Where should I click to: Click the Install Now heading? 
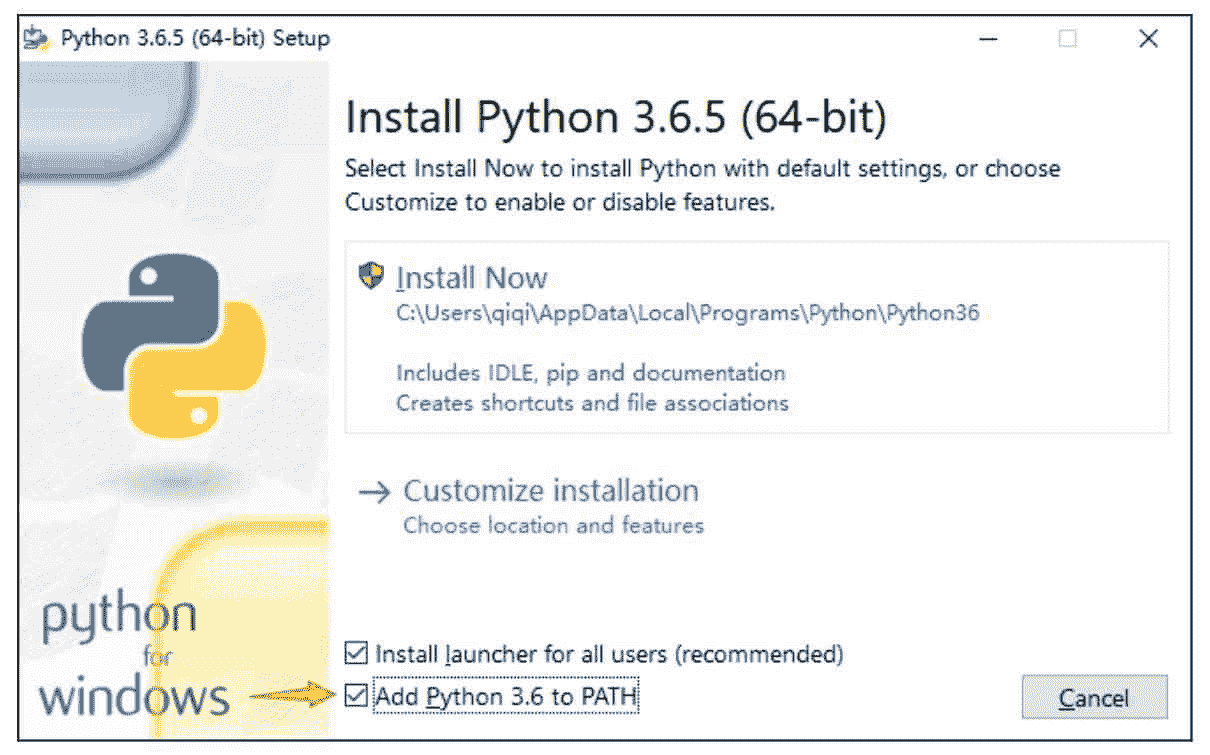(472, 277)
